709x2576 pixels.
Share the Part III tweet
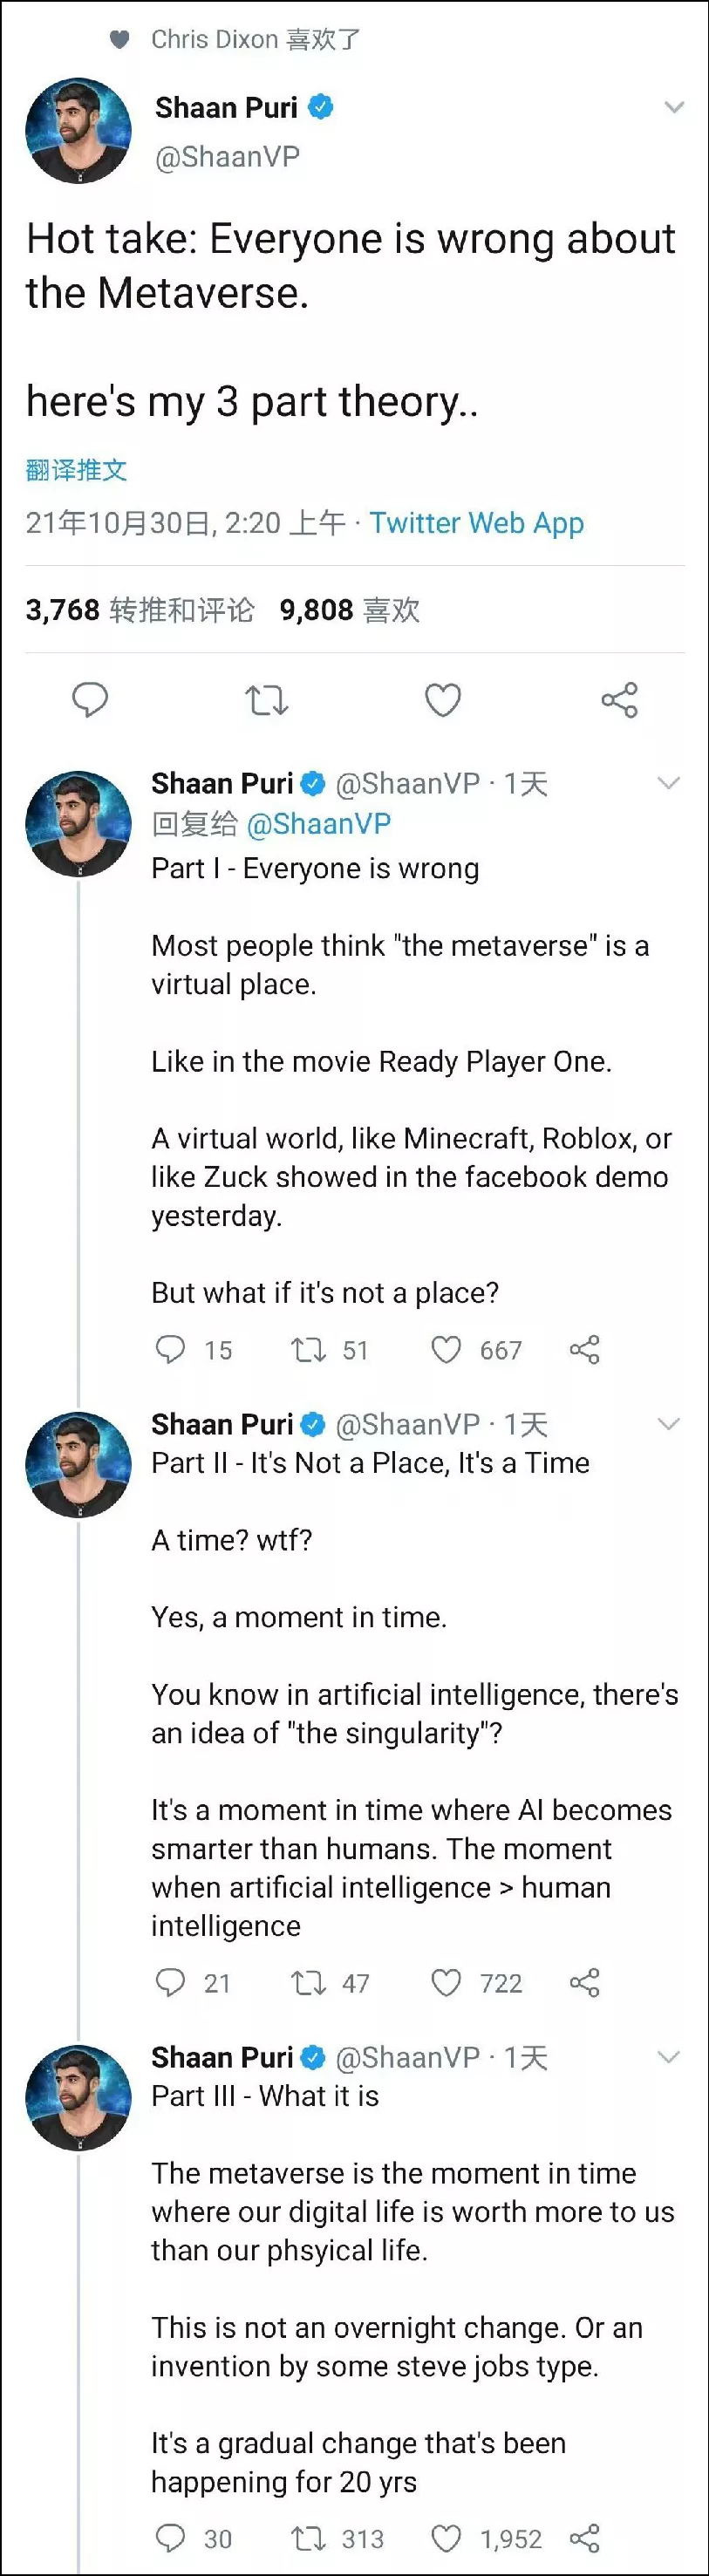point(585,2537)
